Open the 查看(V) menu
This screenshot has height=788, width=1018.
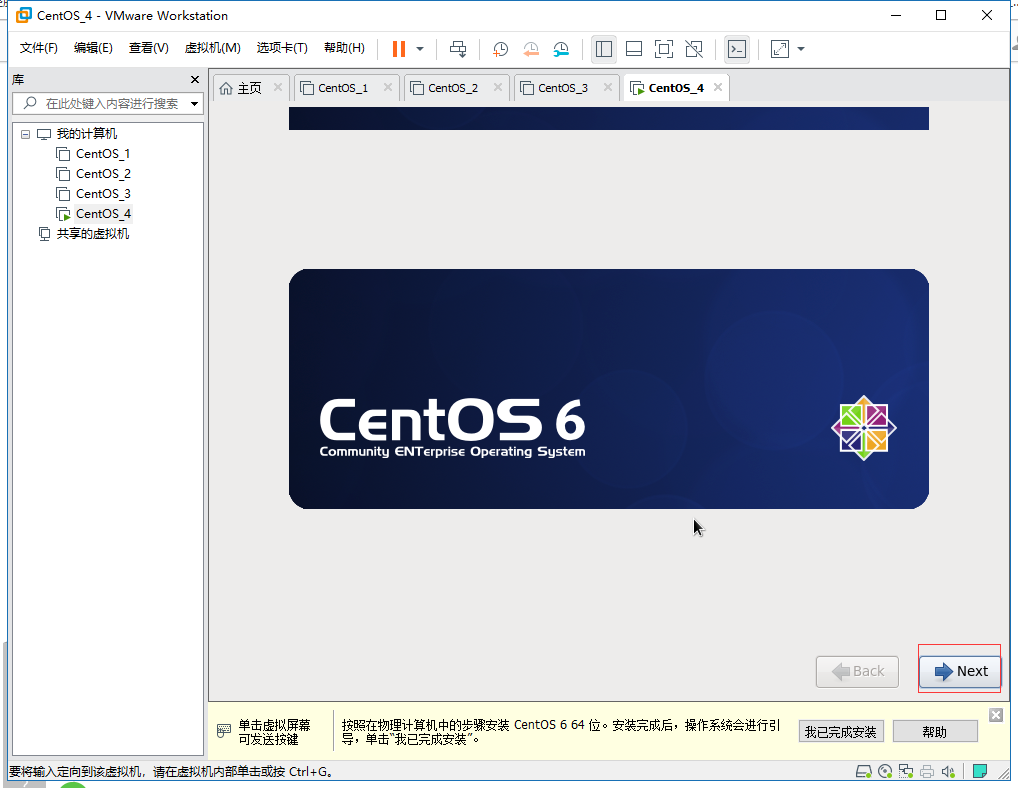click(148, 48)
